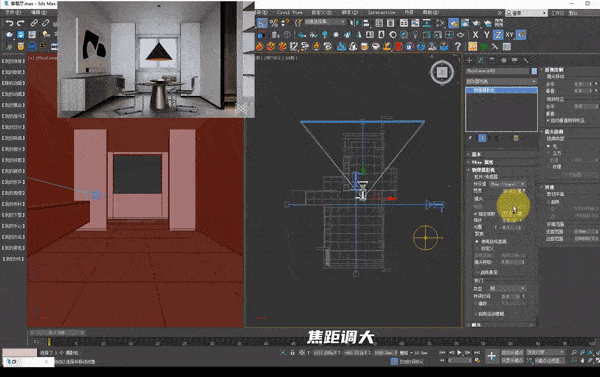This screenshot has width=600, height=377.
Task: Toggle Show End Result stack icon
Action: [x=482, y=138]
